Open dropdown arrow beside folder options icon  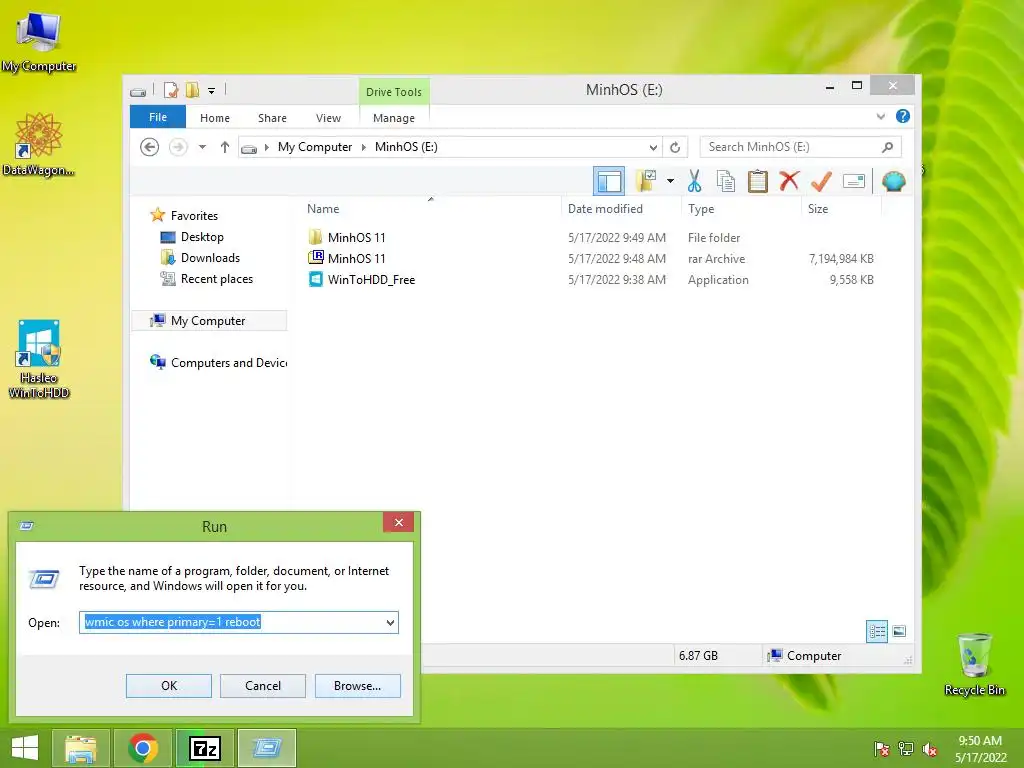[x=670, y=181]
